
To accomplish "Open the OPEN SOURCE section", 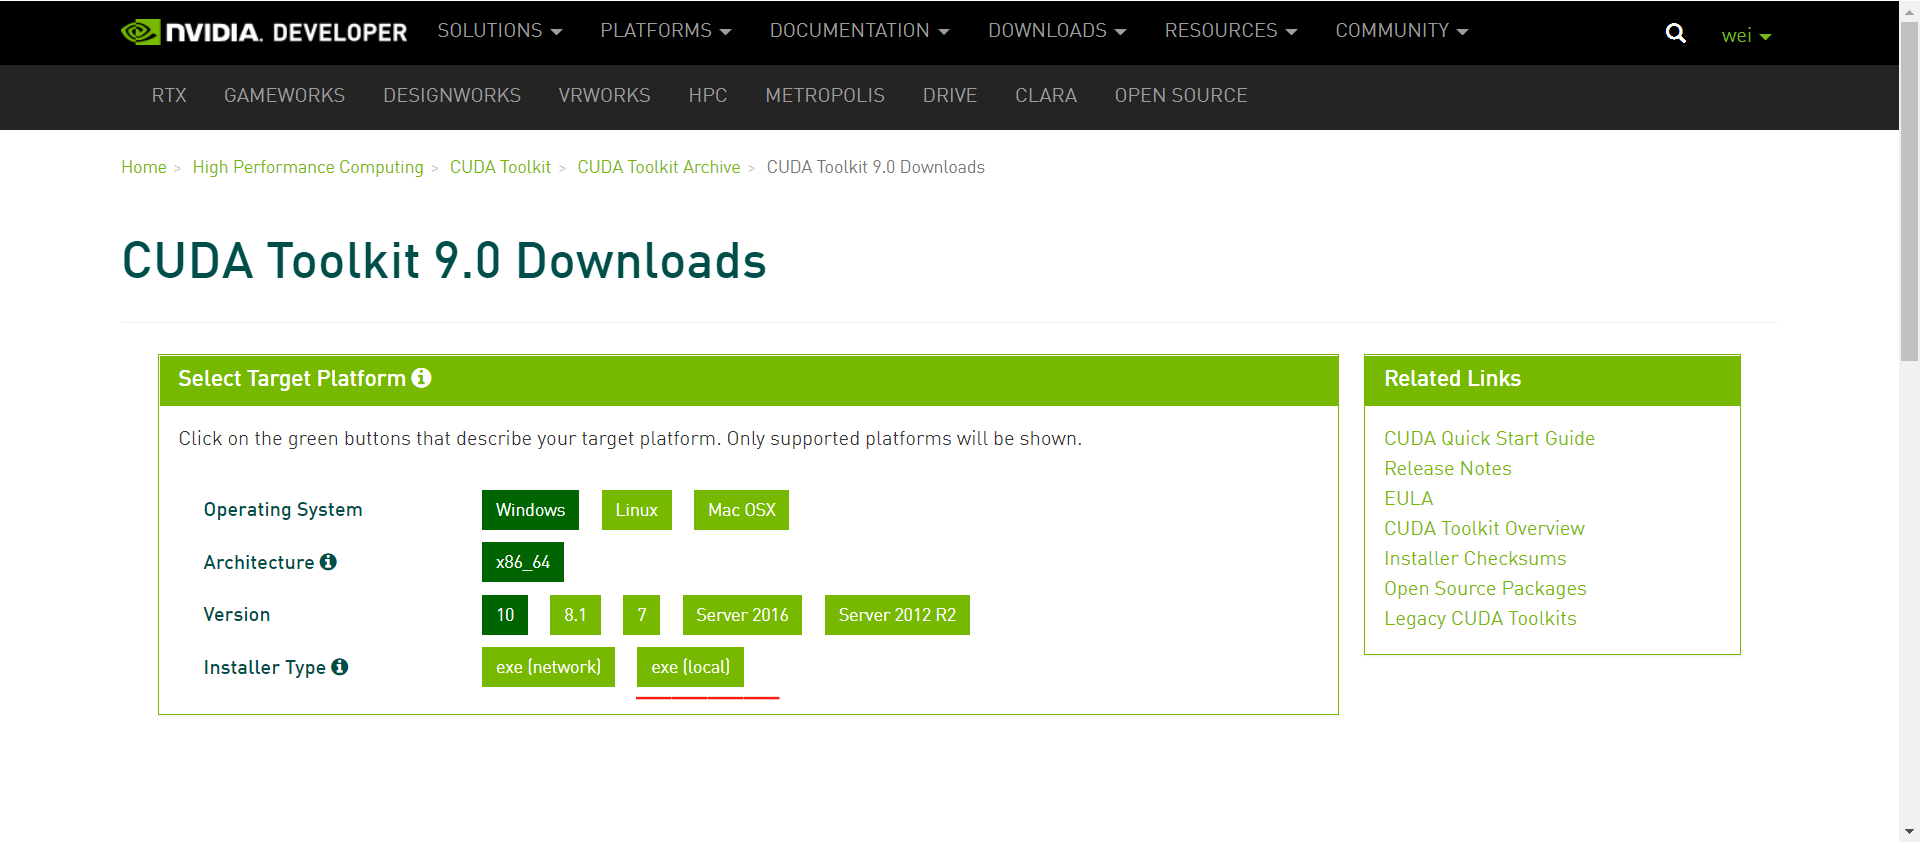I will click(1181, 96).
